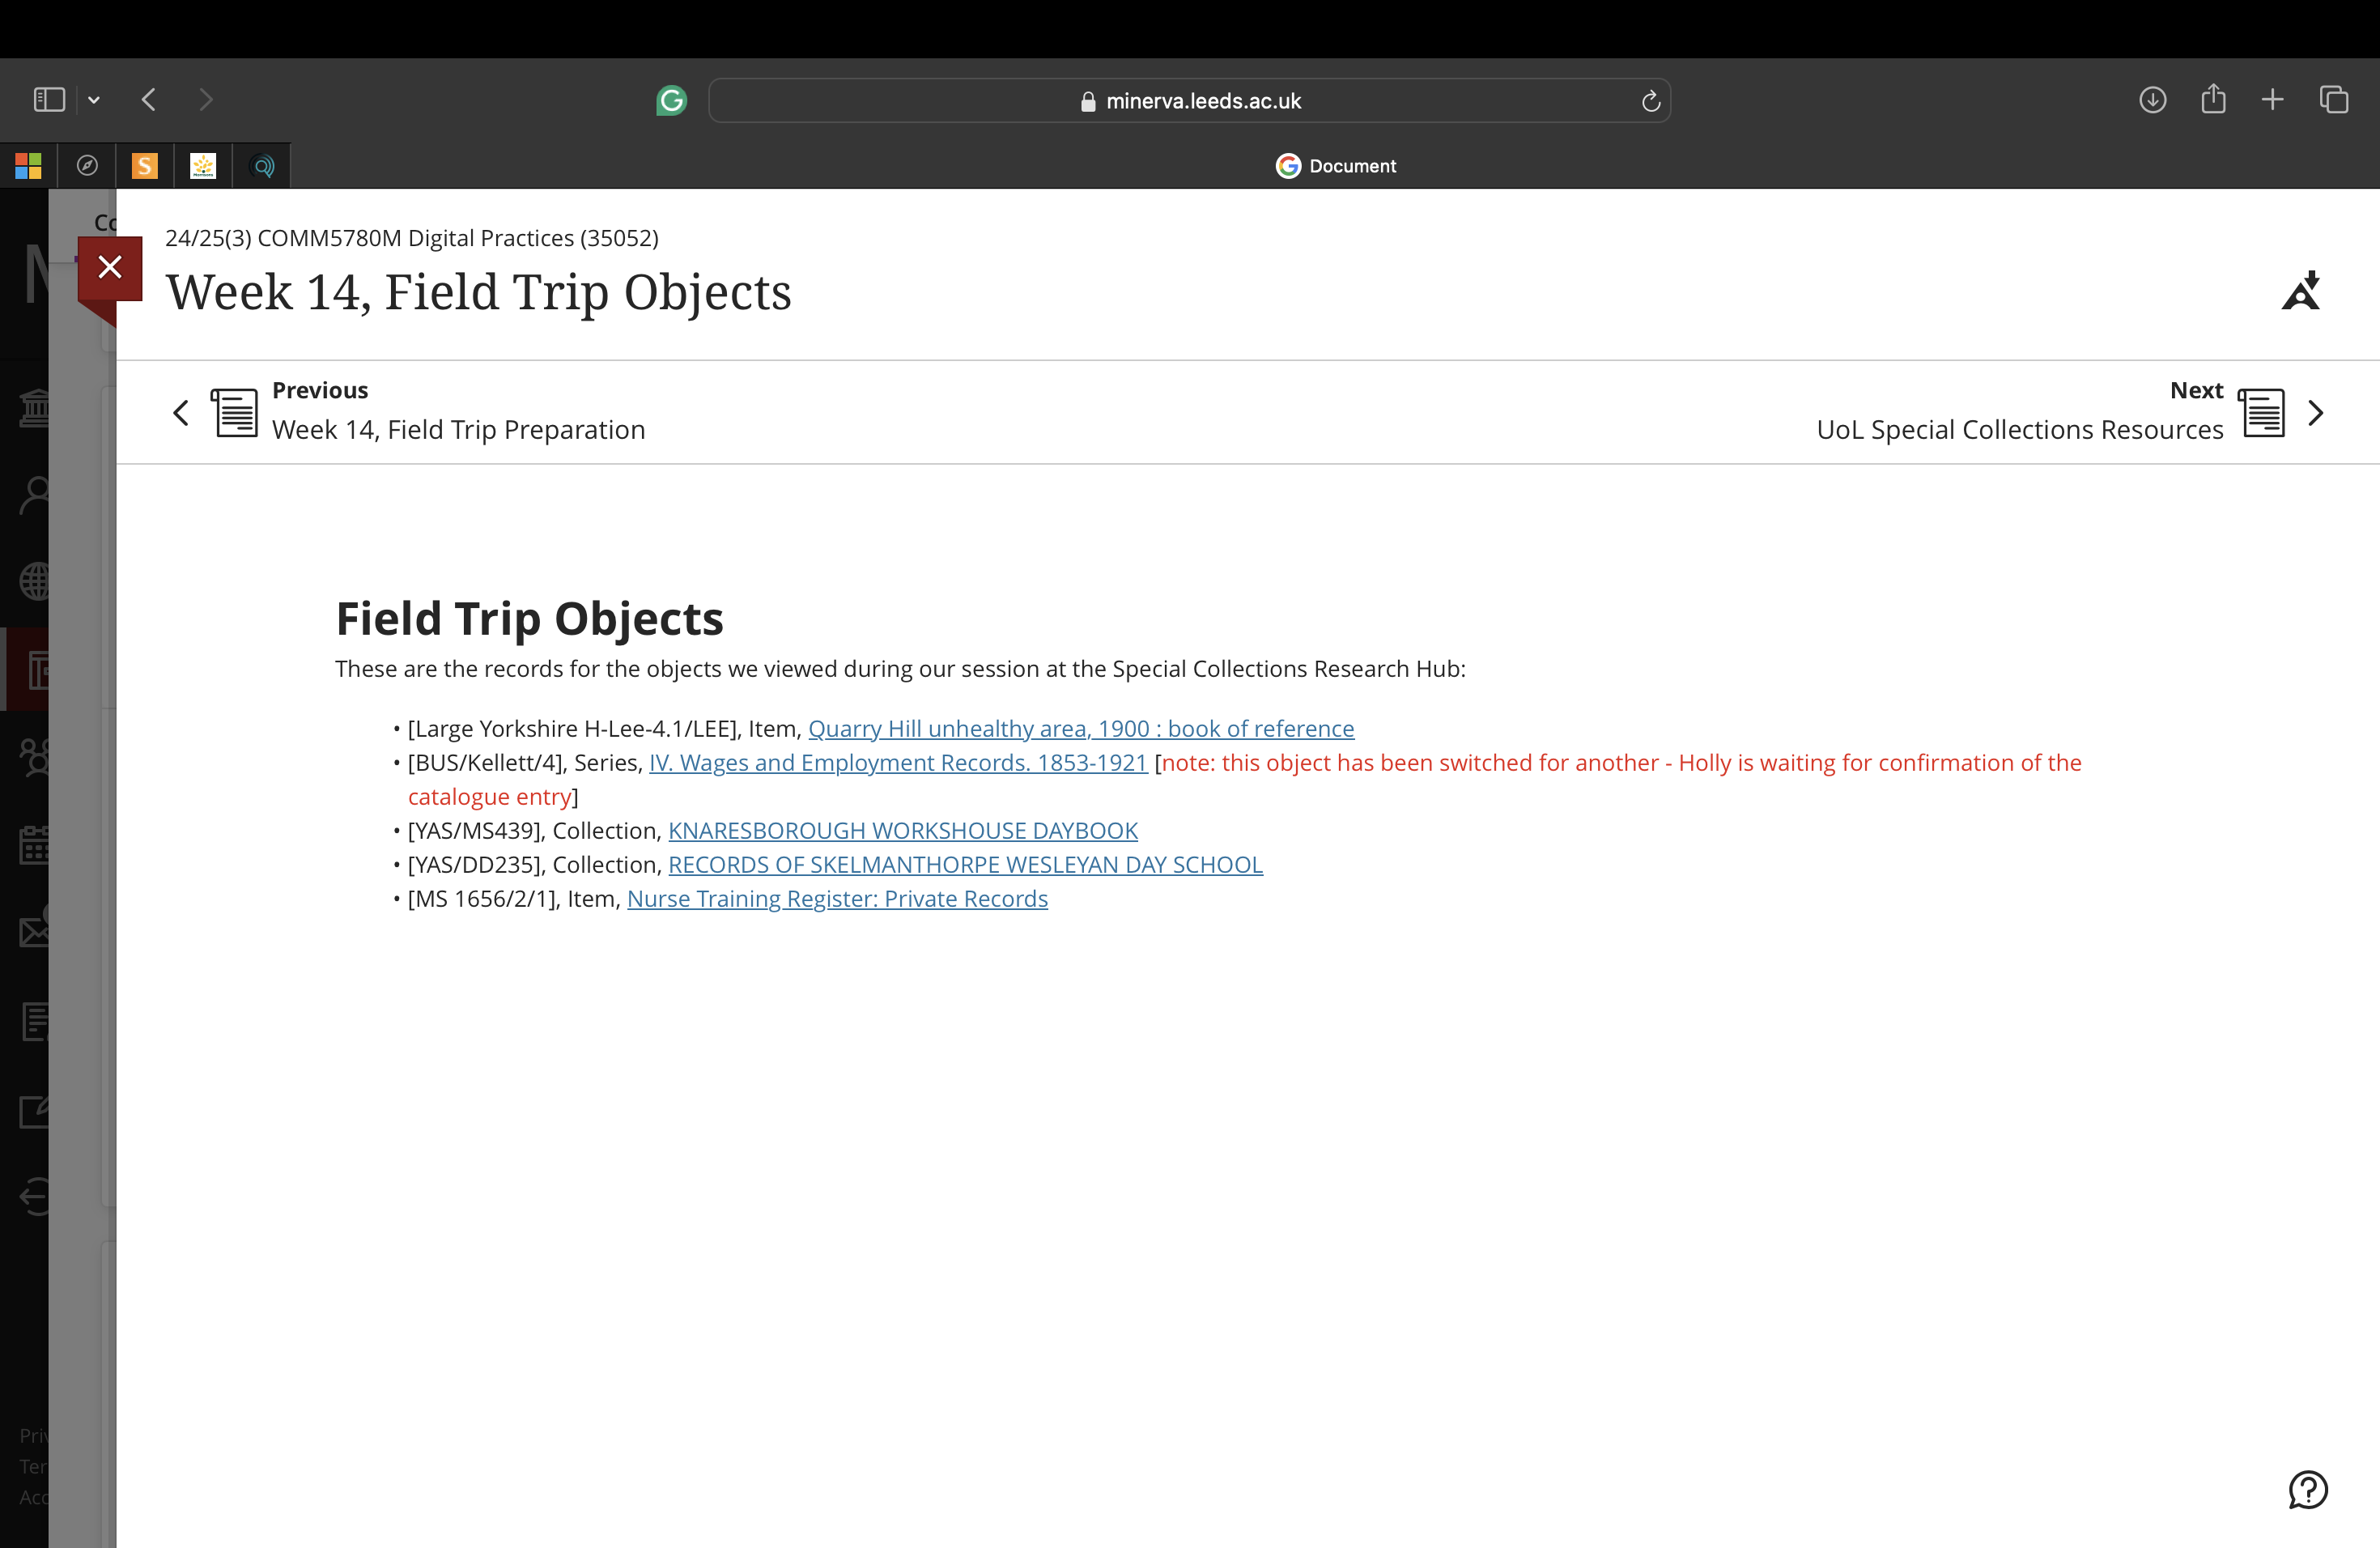The width and height of the screenshot is (2380, 1548).
Task: Open Knaresborough Workshouse Daybook link
Action: click(x=902, y=831)
